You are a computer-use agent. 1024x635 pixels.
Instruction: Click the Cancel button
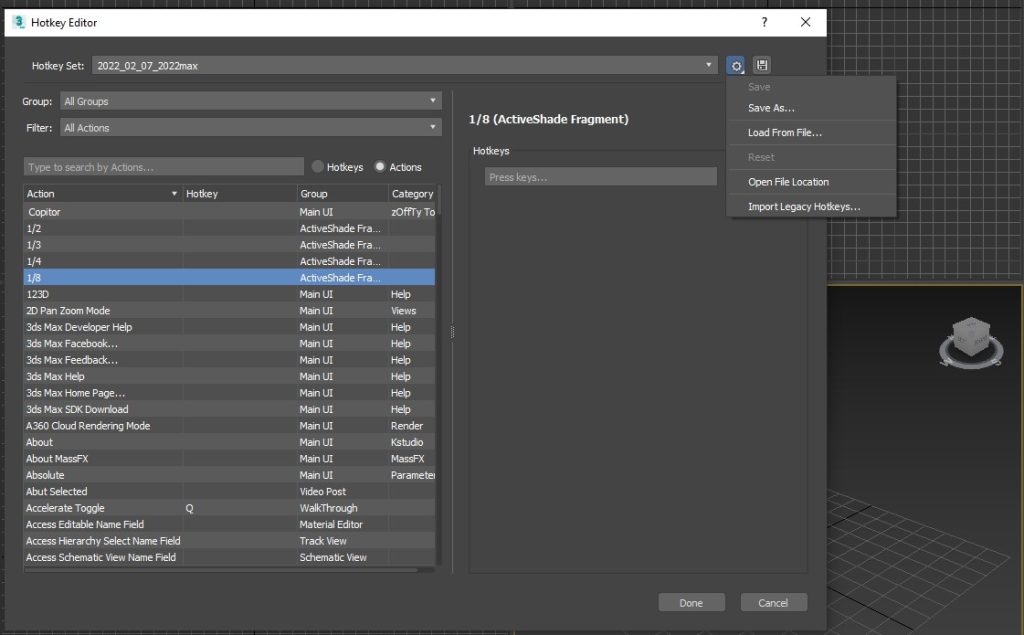773,602
